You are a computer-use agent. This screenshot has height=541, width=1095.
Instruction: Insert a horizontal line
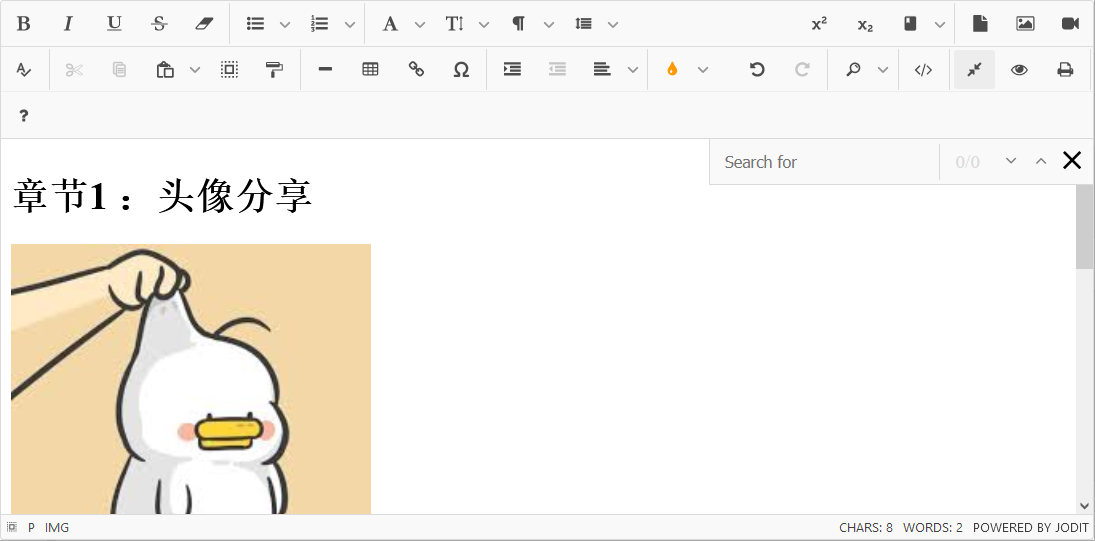[x=325, y=70]
